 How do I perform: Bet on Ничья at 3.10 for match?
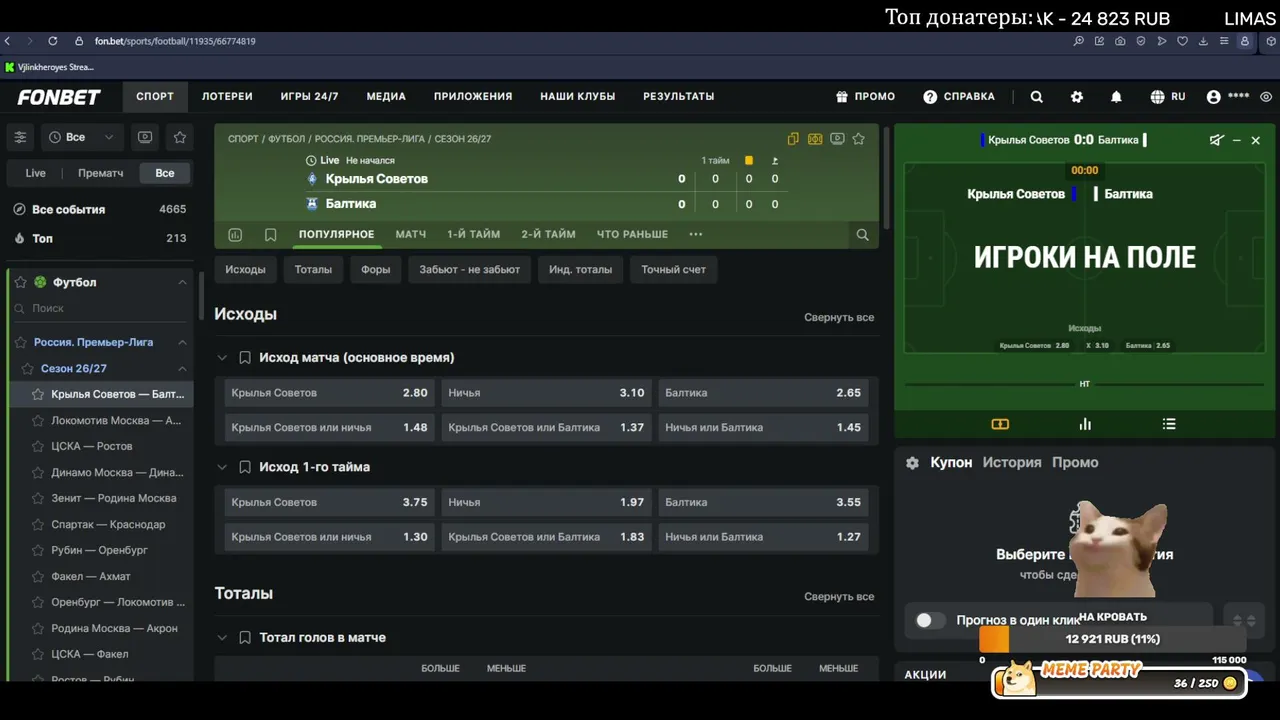pyautogui.click(x=546, y=393)
